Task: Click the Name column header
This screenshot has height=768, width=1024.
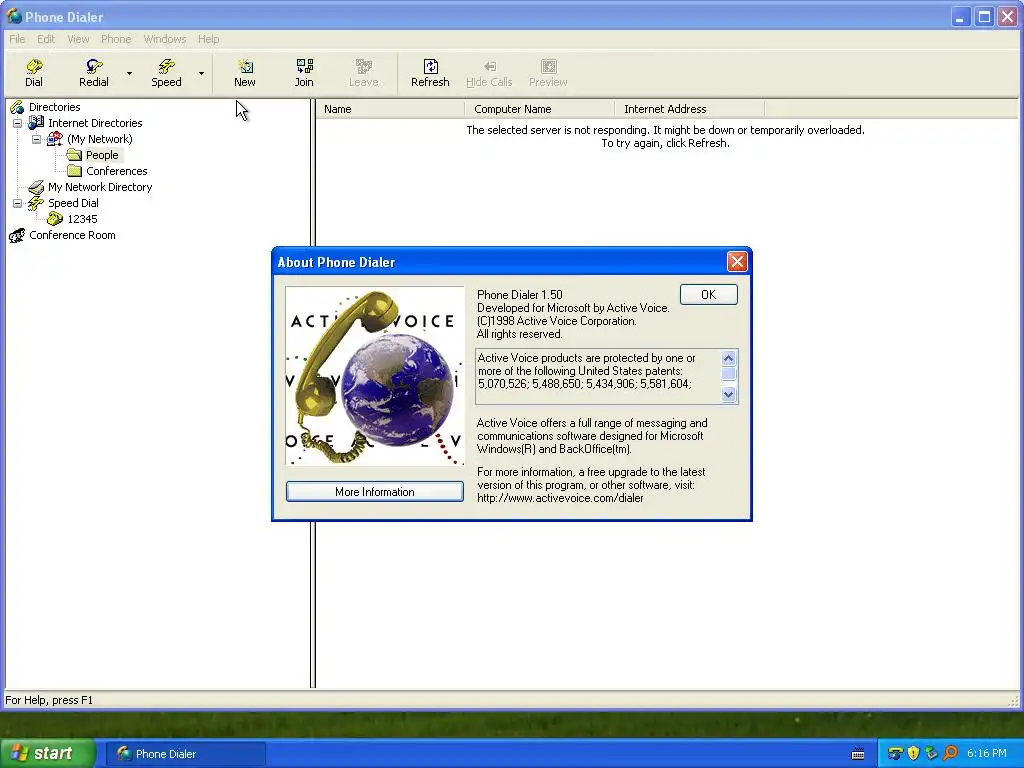Action: click(x=391, y=109)
